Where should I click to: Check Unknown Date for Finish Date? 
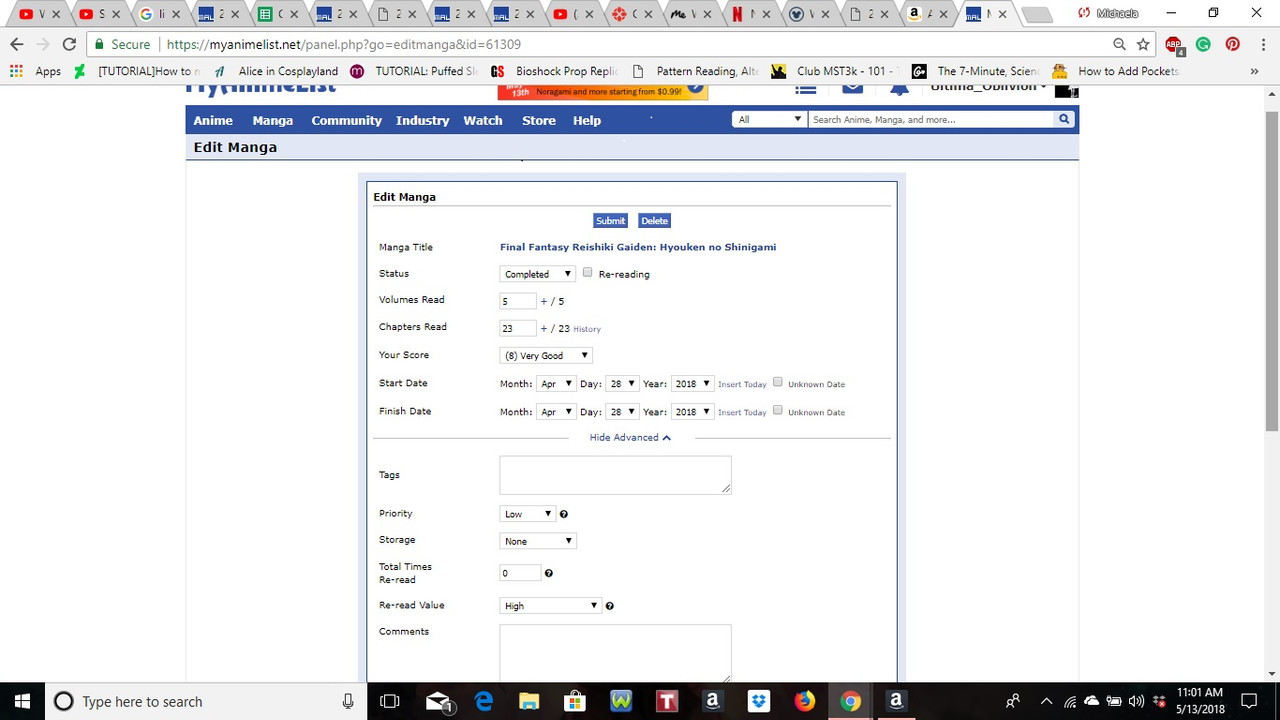(x=778, y=411)
